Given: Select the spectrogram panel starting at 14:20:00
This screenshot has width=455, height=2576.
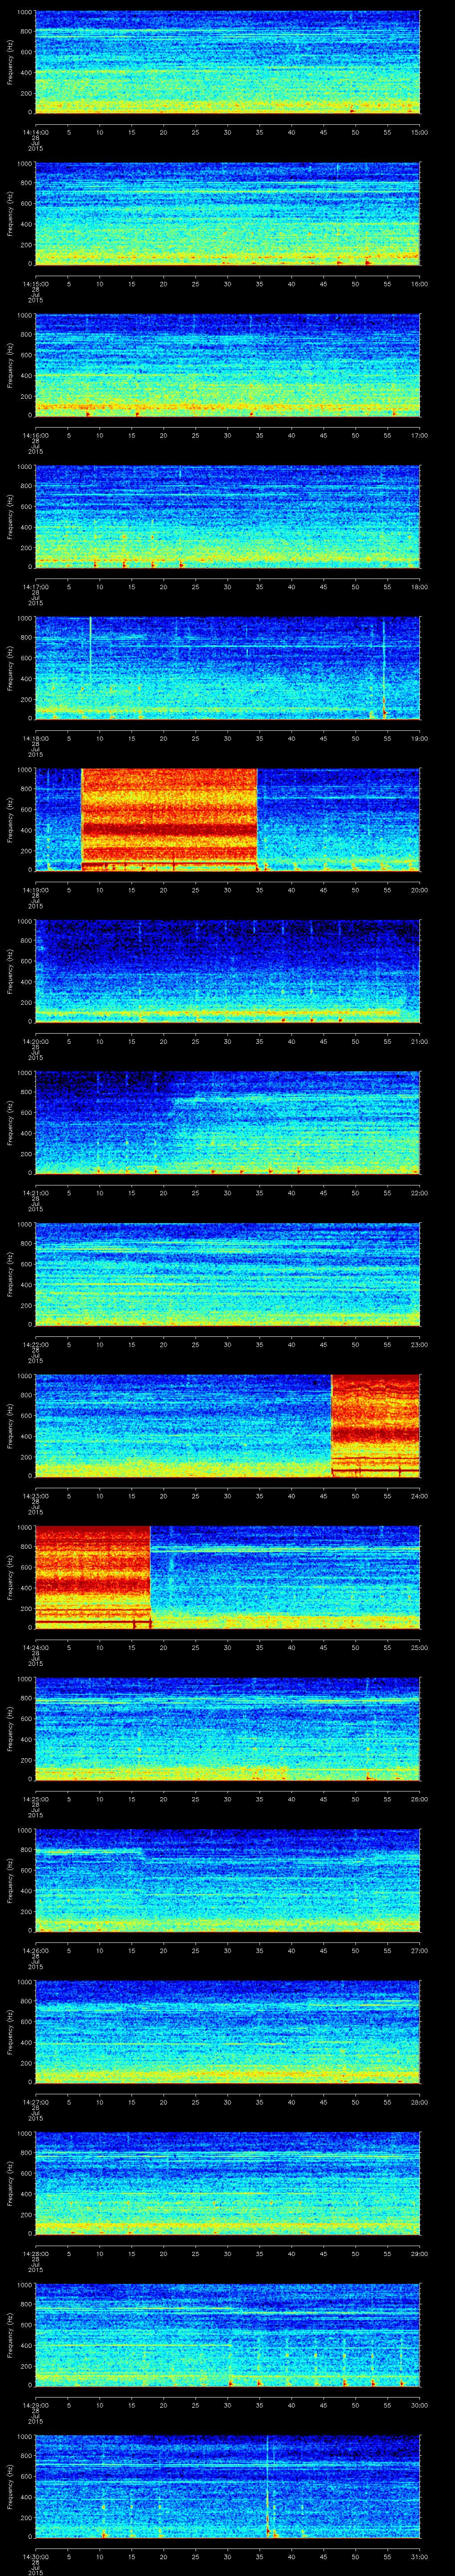Looking at the screenshot, I should 227,971.
